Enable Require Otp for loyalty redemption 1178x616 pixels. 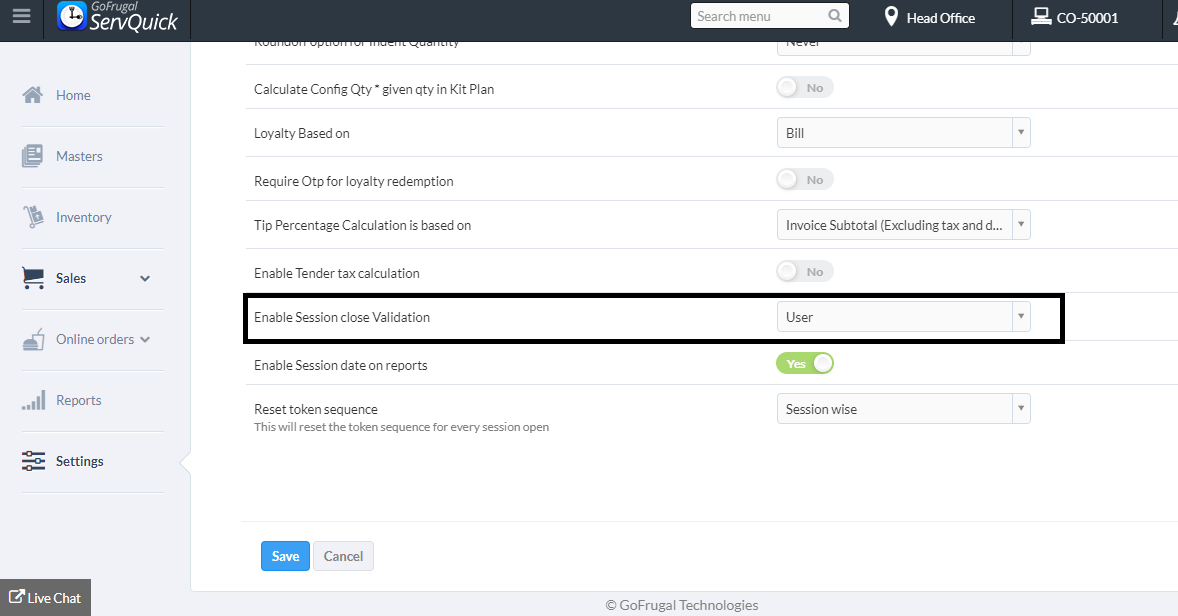(804, 180)
